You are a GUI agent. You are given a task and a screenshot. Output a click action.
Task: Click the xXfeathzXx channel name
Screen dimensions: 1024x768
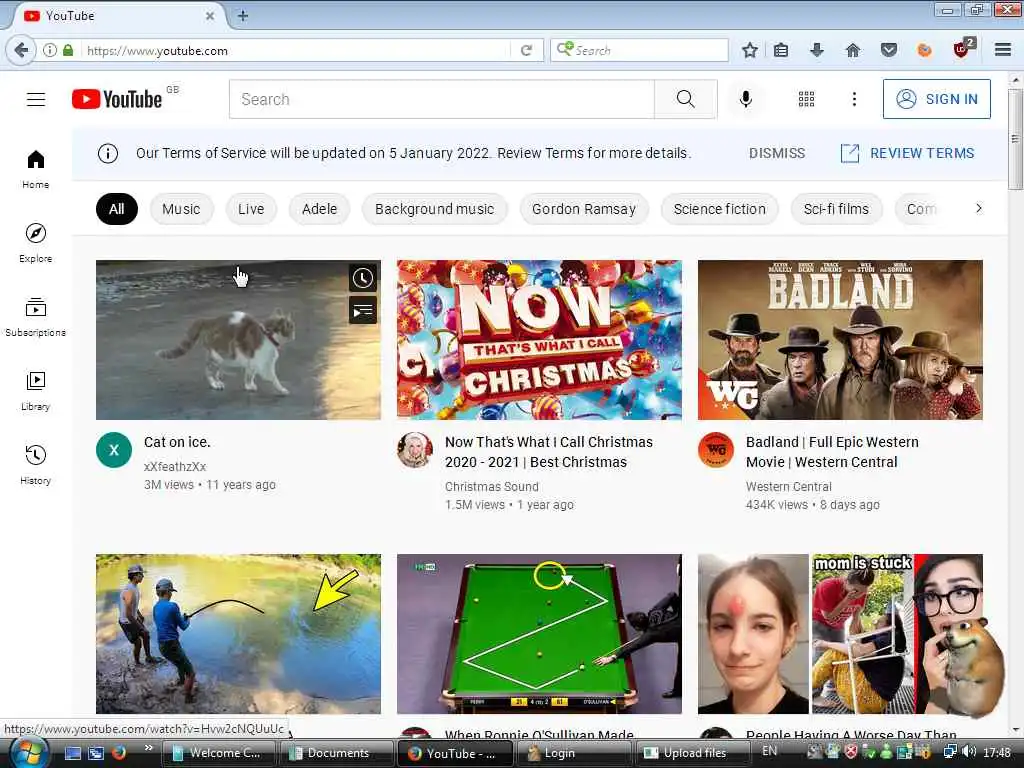(175, 467)
